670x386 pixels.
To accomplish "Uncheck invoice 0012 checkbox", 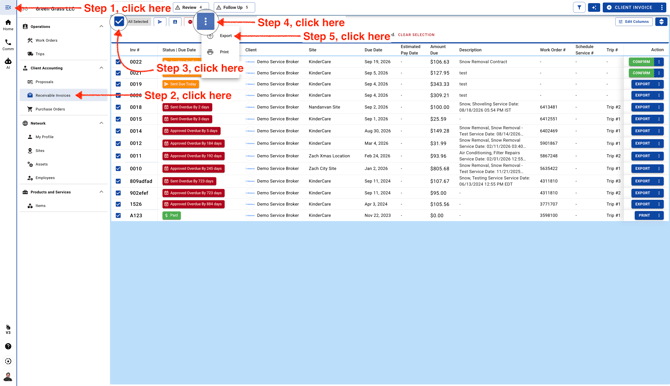I will point(118,144).
